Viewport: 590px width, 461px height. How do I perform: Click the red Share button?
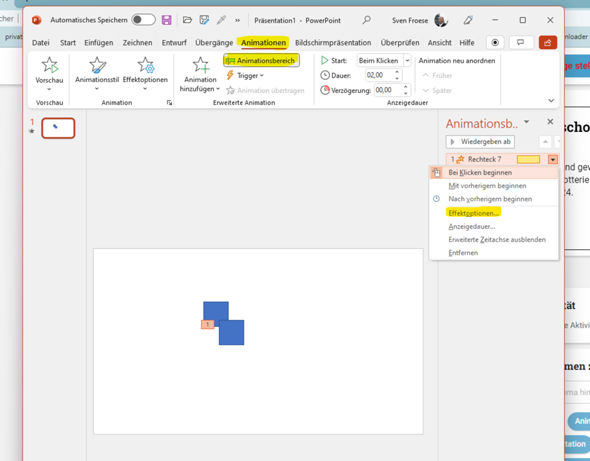coord(547,43)
